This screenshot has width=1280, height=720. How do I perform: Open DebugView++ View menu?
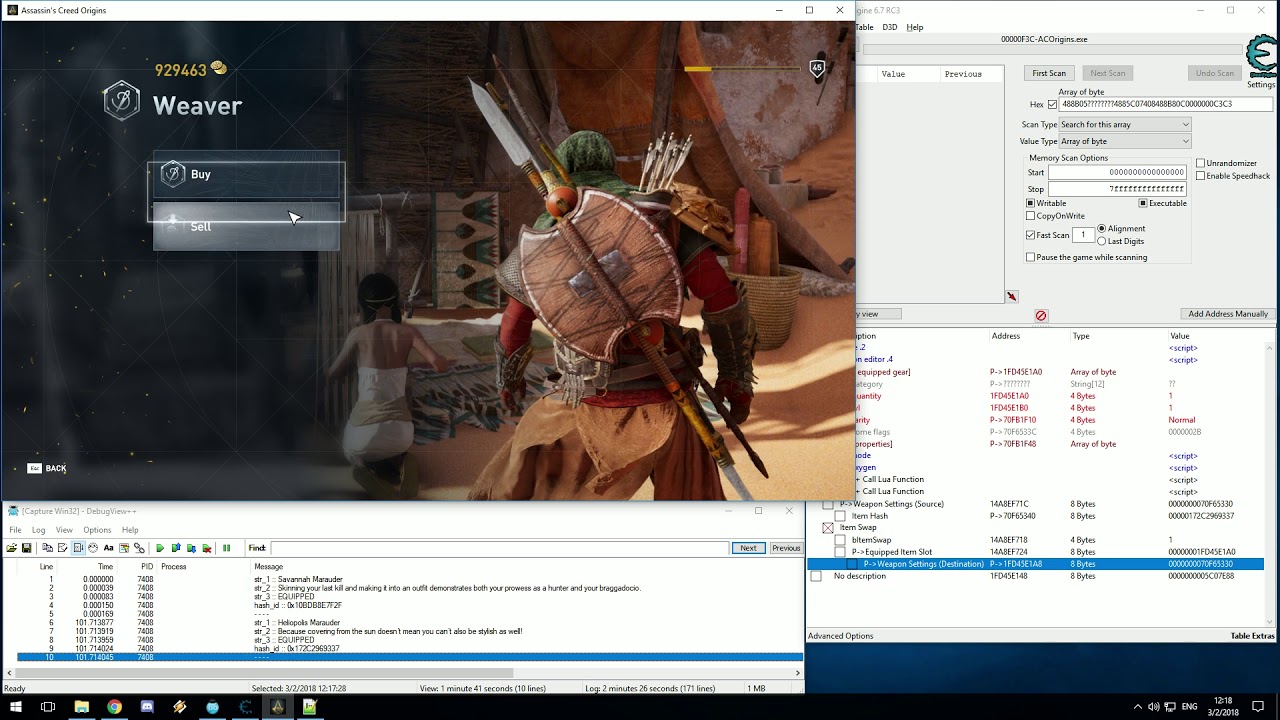tap(64, 530)
